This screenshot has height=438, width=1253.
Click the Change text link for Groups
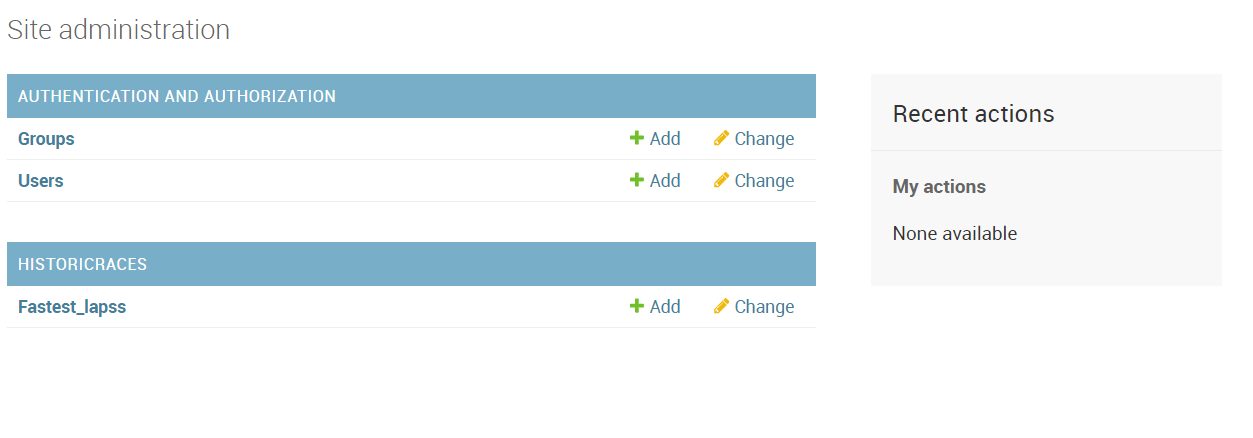(764, 139)
